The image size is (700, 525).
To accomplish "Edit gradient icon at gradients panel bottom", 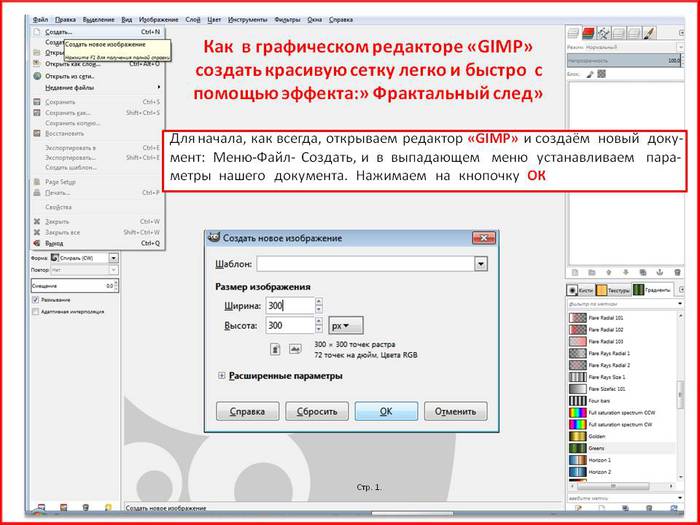I will pos(579,508).
